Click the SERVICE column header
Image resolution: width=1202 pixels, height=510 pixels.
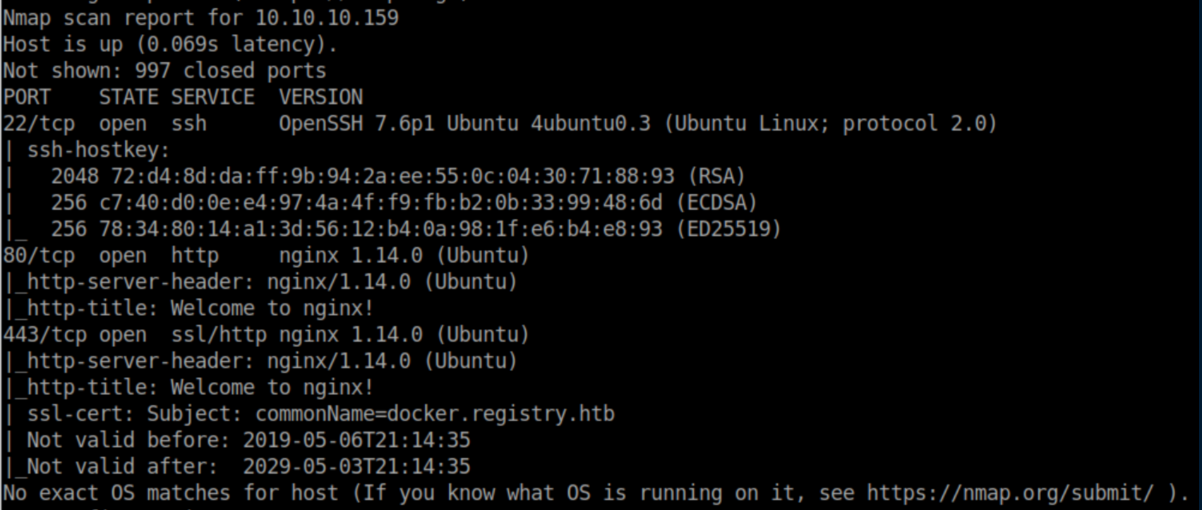pyautogui.click(x=212, y=98)
